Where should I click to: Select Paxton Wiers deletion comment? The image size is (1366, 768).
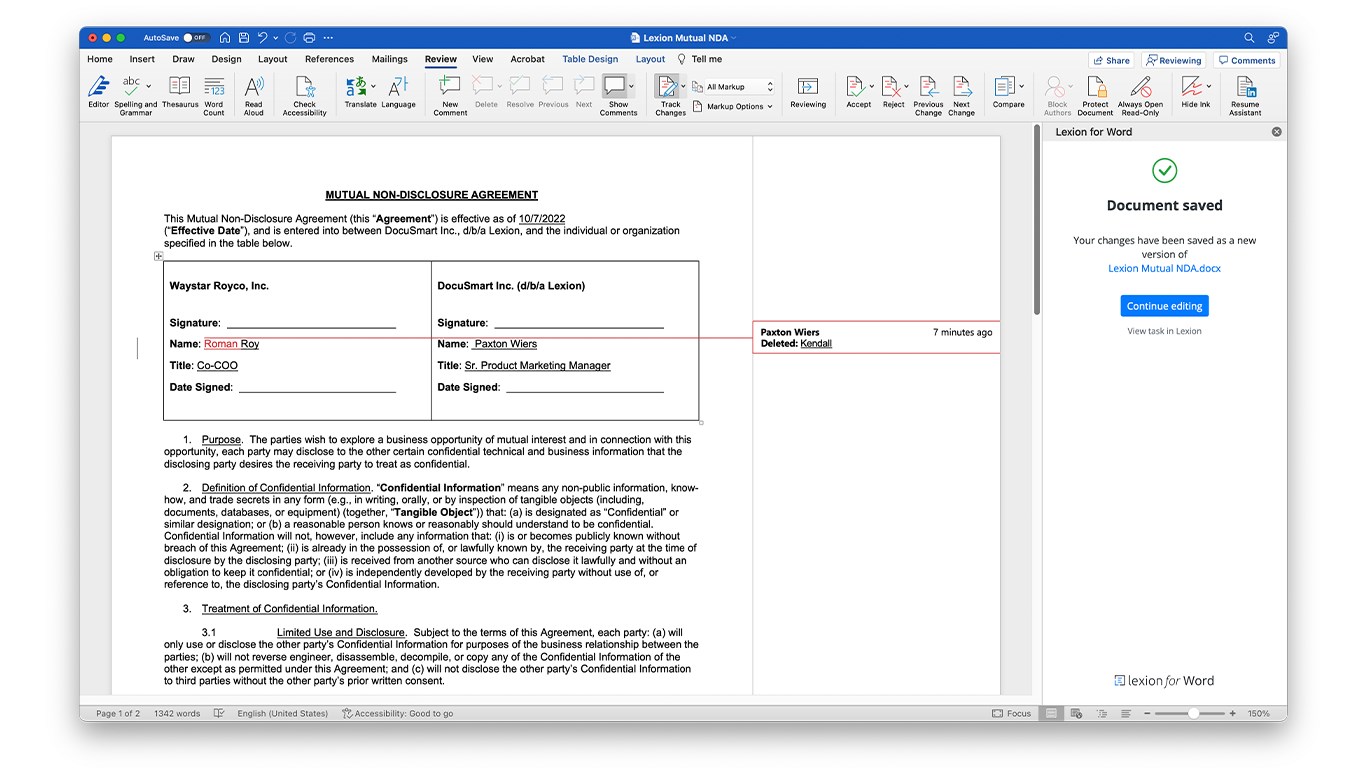coord(876,337)
